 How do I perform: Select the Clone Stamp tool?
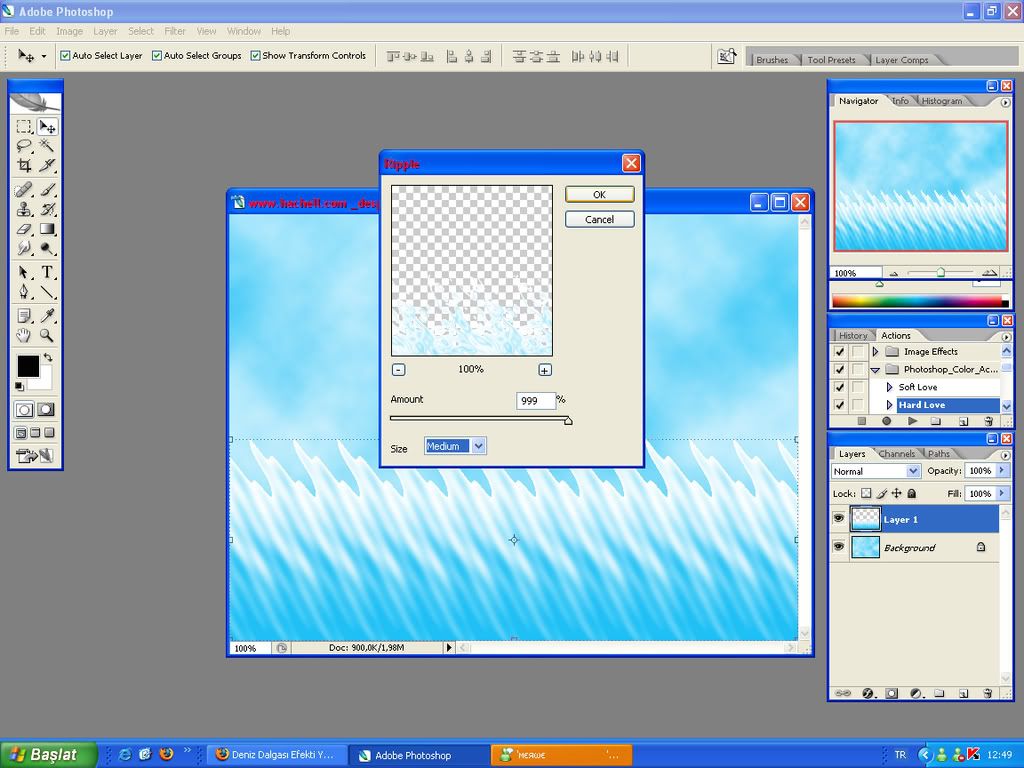point(24,210)
